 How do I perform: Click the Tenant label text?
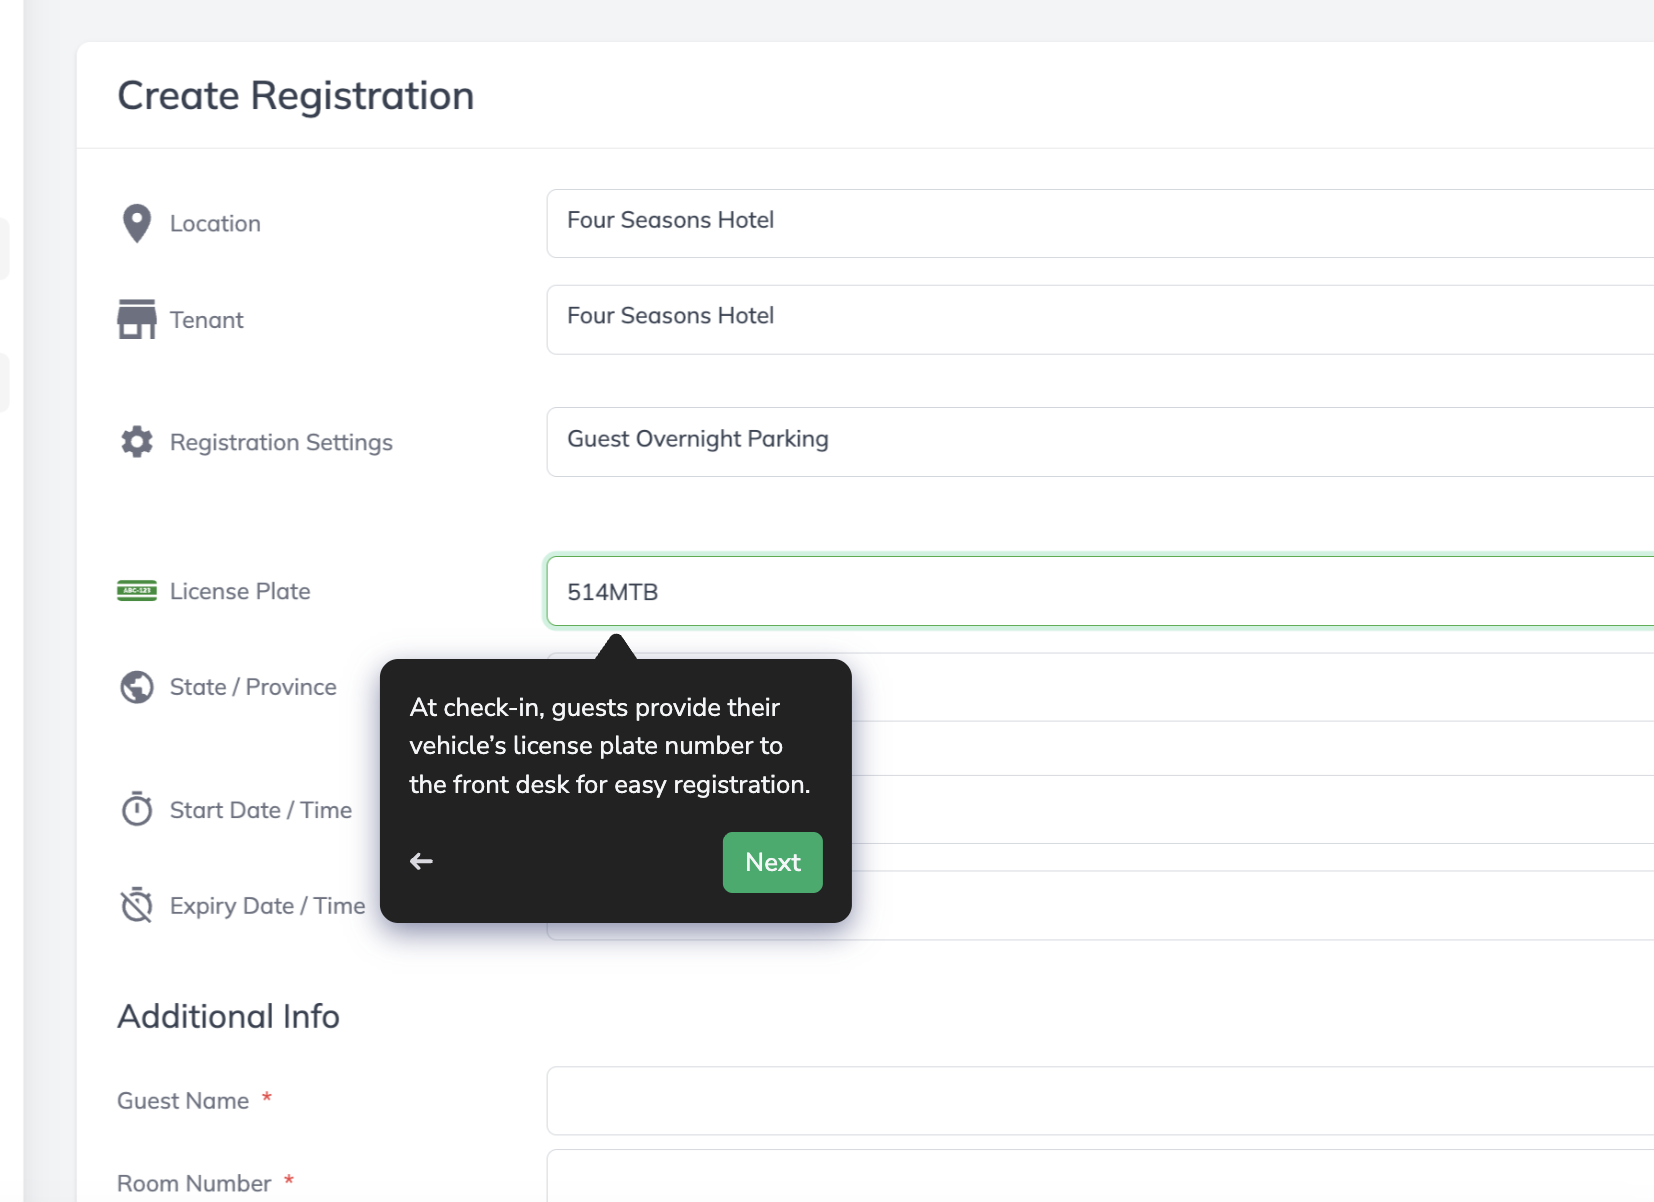[206, 319]
